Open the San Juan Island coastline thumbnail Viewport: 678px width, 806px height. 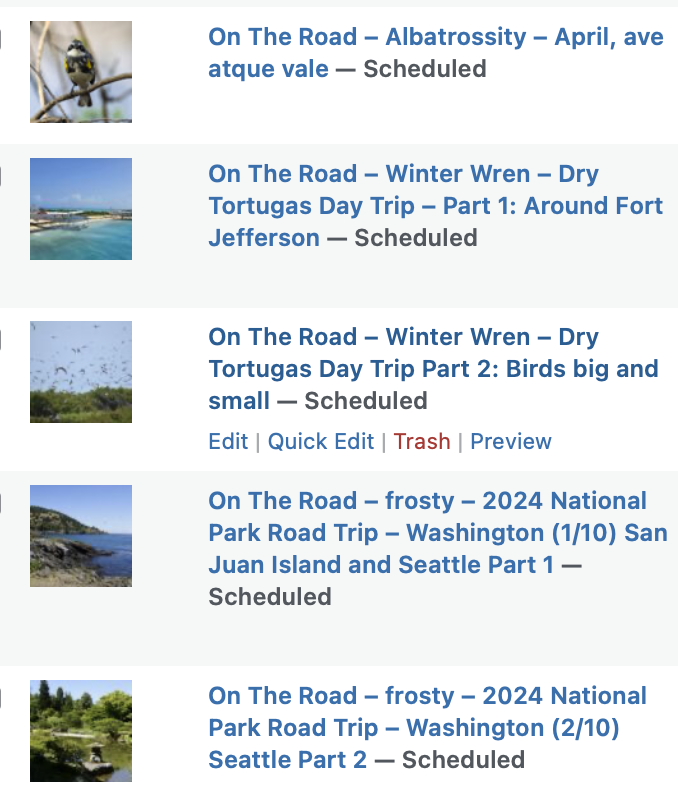click(x=81, y=536)
